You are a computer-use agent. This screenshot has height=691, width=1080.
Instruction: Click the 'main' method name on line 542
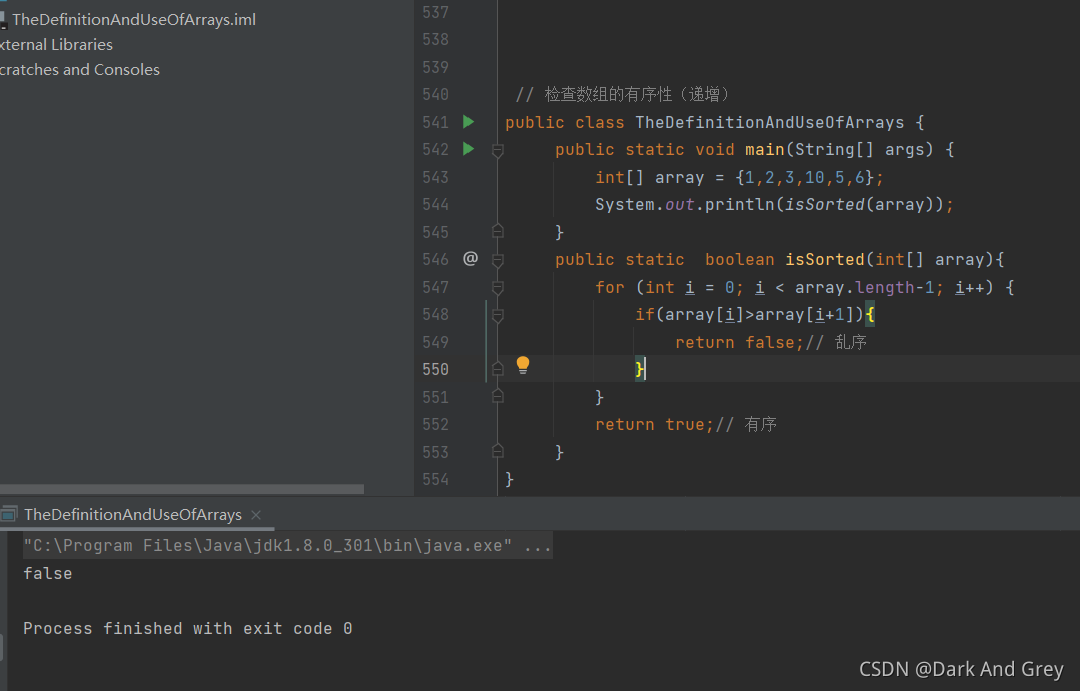tap(765, 149)
